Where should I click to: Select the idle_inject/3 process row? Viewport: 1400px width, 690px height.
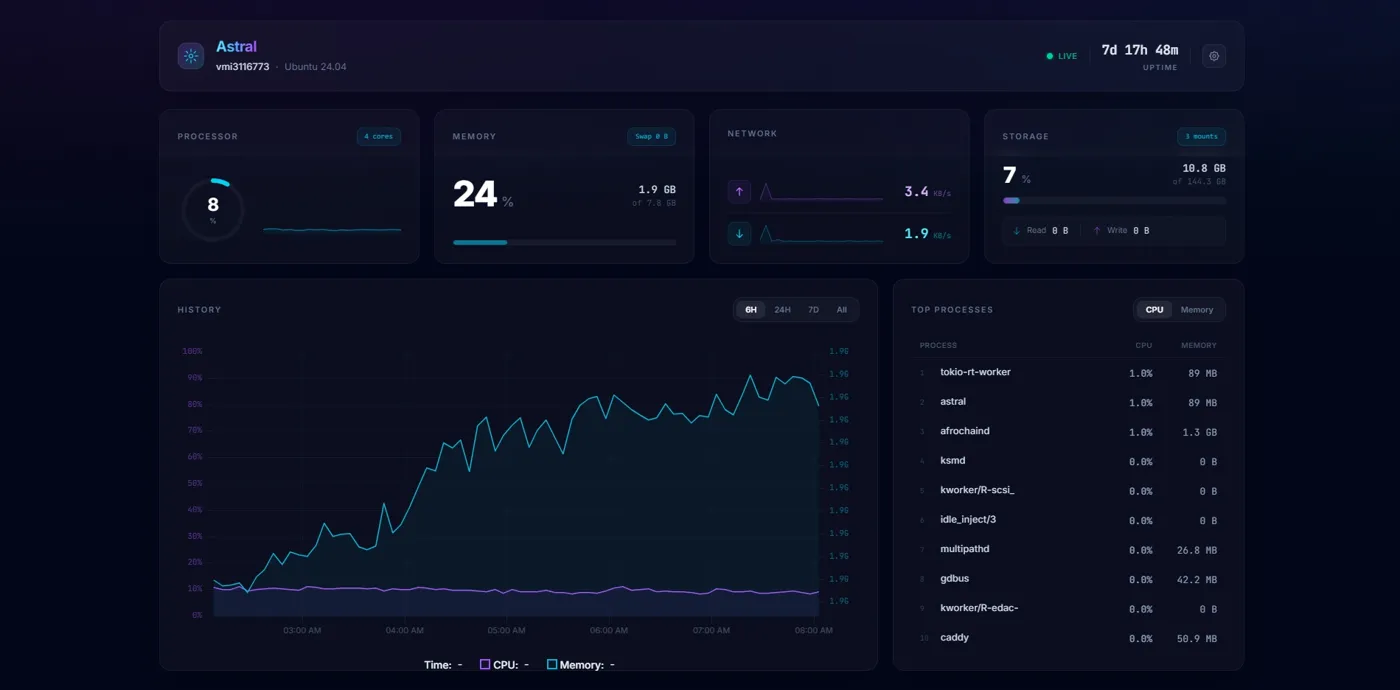pos(1068,520)
